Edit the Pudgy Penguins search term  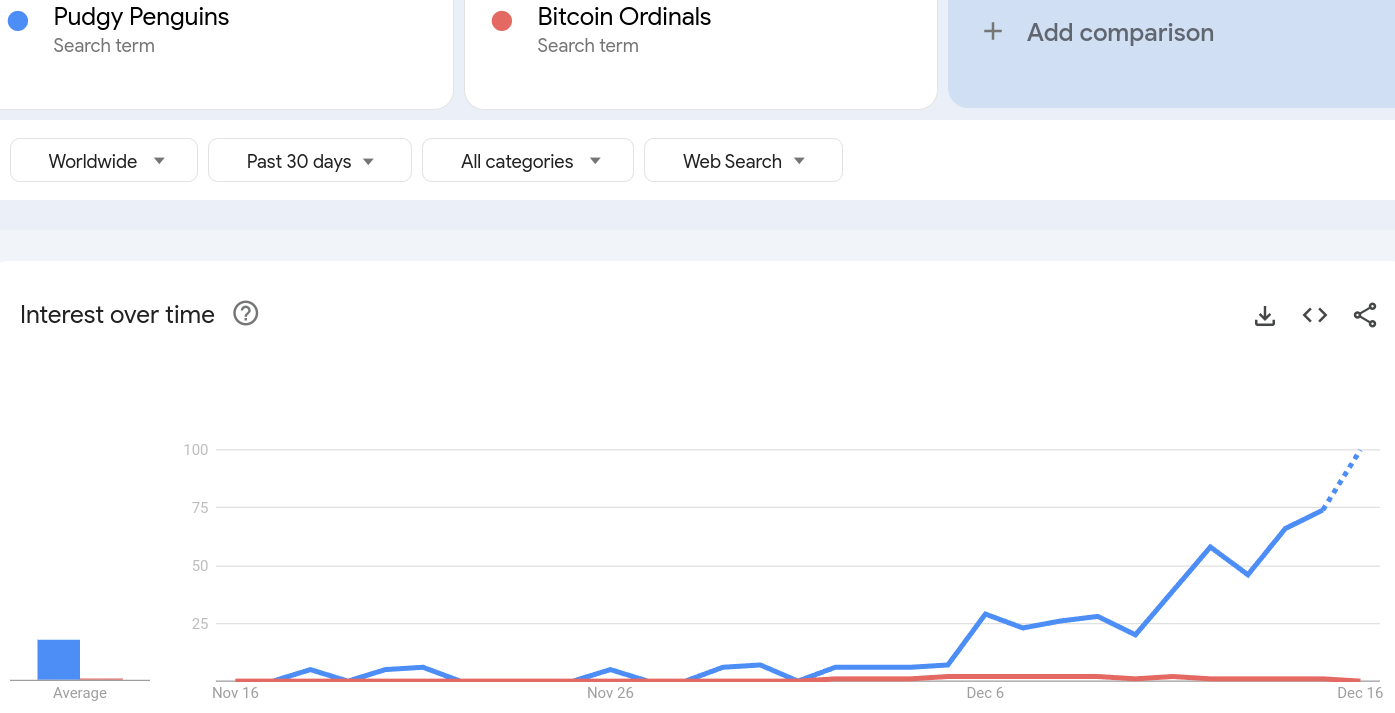click(141, 17)
